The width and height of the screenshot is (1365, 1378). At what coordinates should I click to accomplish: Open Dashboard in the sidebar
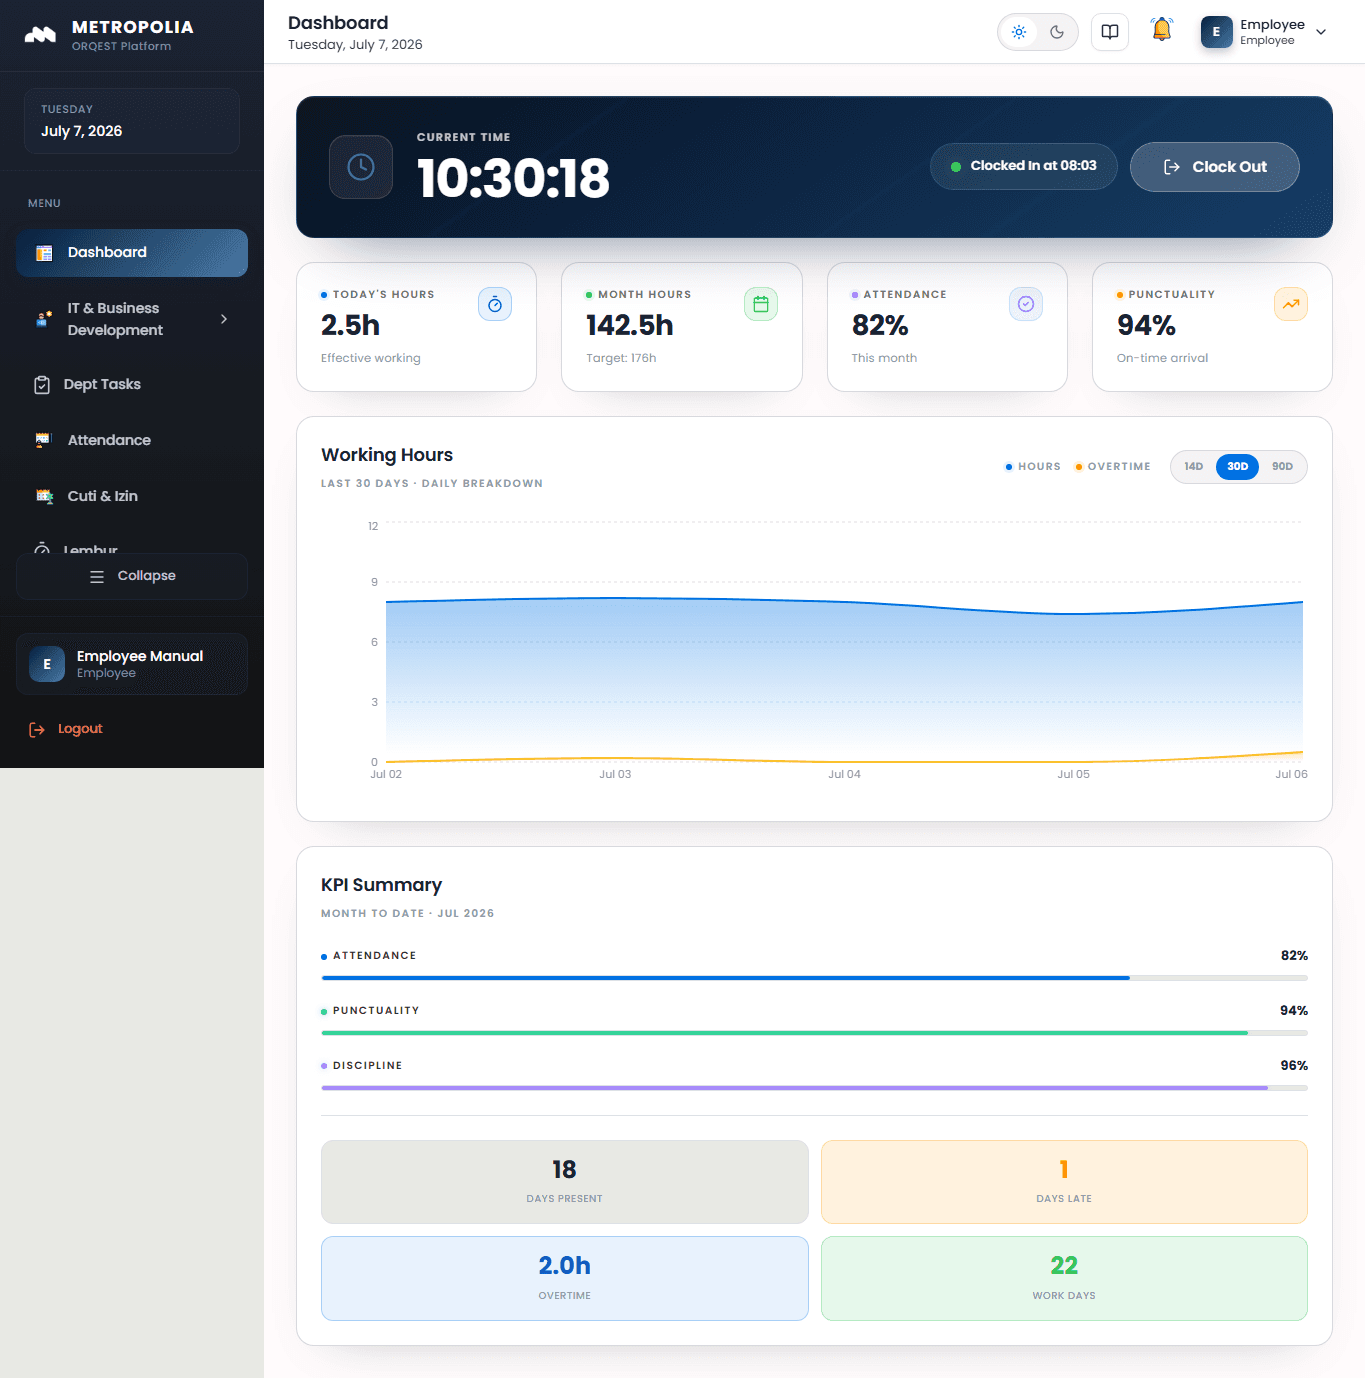point(132,253)
